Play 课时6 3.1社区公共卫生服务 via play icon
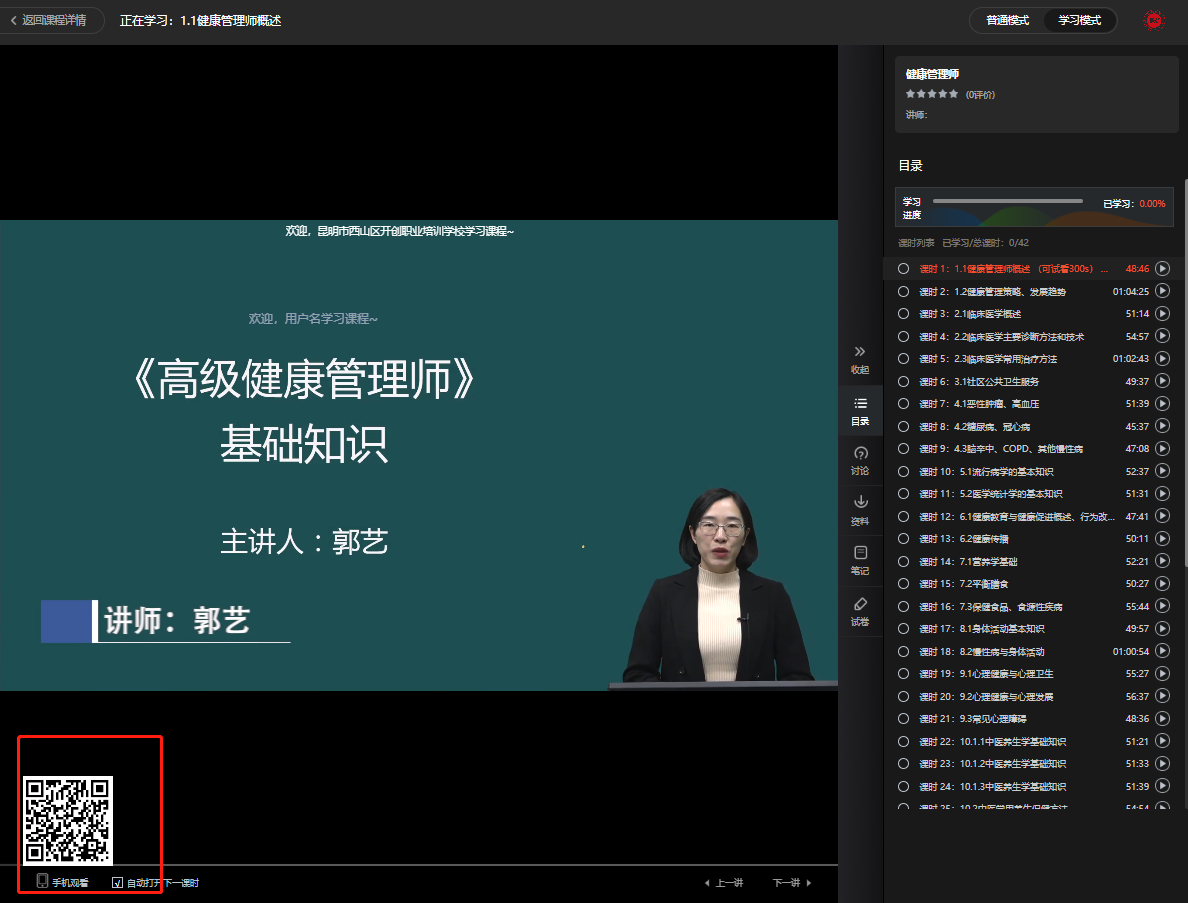 (1162, 381)
